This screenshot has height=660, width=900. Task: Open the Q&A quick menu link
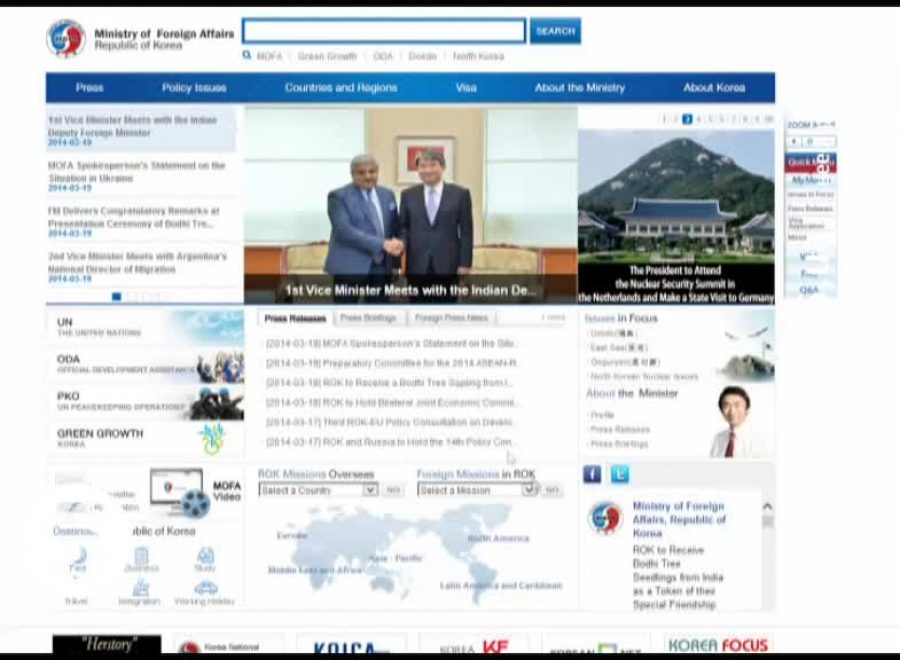coord(809,290)
